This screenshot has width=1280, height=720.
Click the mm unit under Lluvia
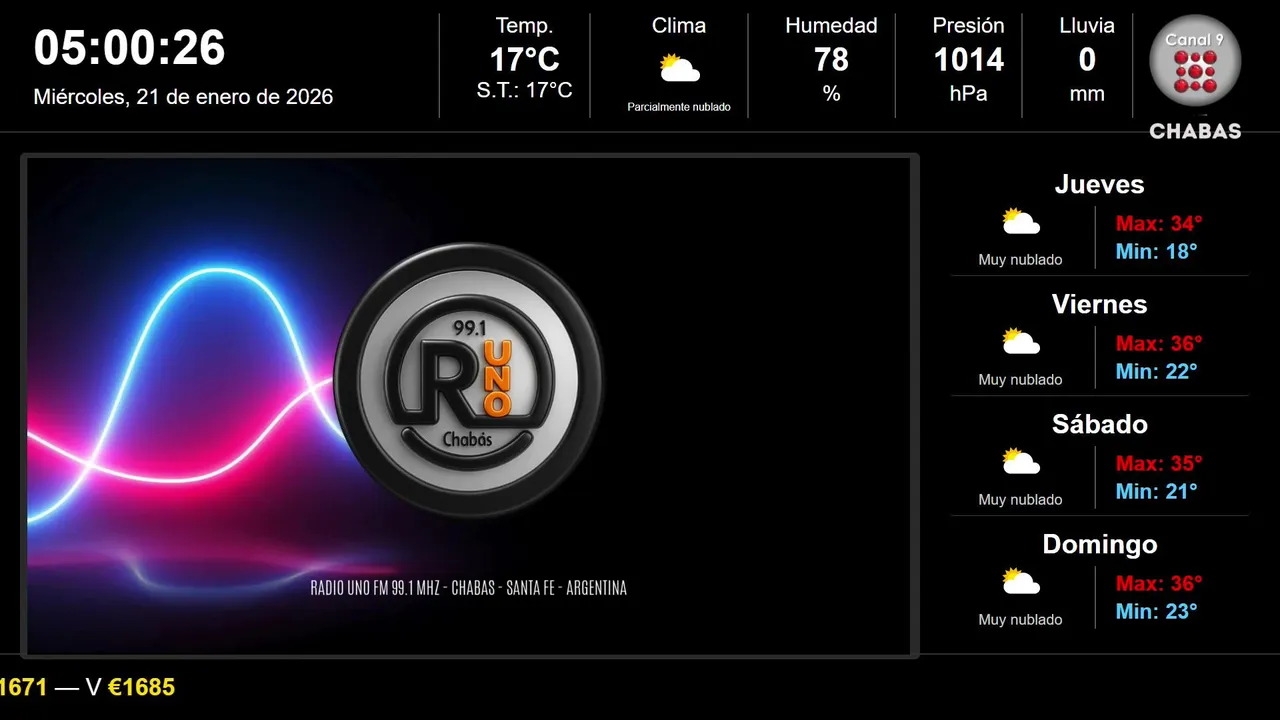pyautogui.click(x=1087, y=94)
